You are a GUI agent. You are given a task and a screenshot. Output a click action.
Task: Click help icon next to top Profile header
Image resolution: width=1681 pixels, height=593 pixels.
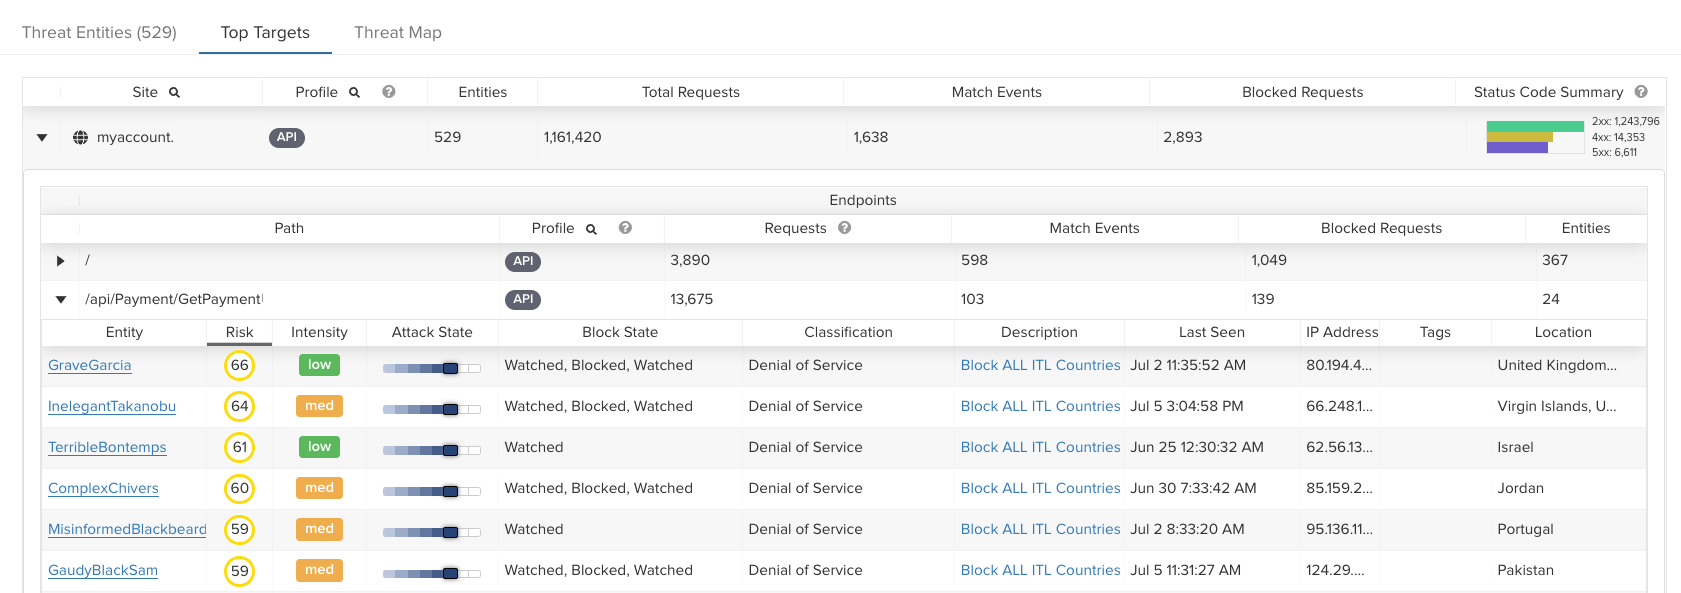[389, 92]
